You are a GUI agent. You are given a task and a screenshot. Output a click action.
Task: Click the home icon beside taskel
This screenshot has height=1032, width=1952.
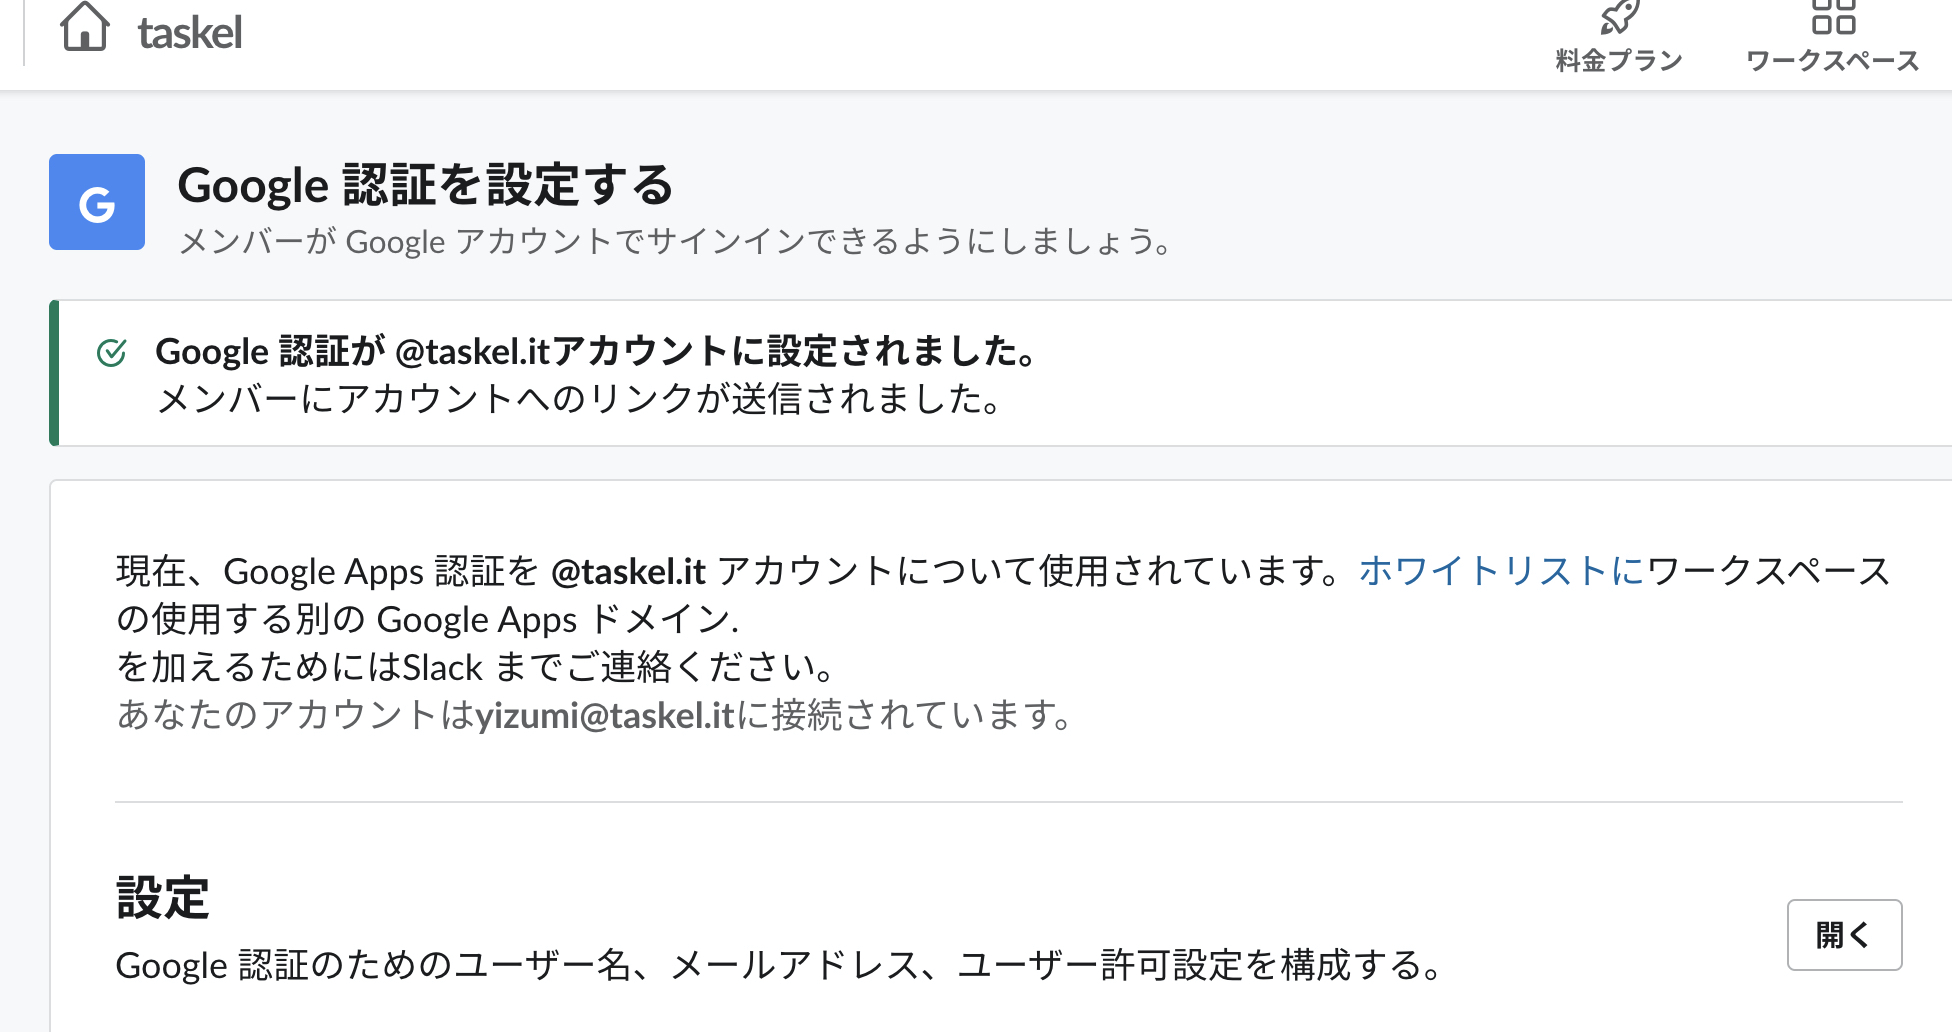point(84,26)
